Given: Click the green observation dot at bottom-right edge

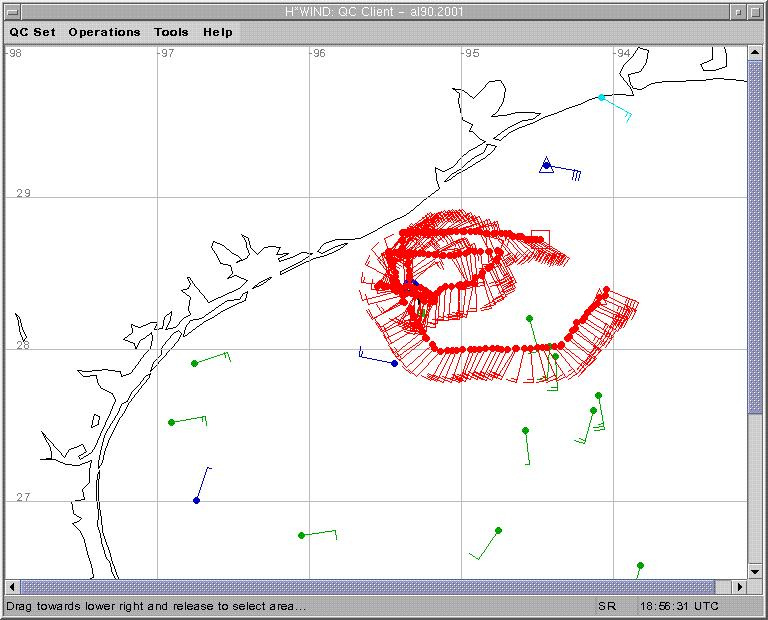Looking at the screenshot, I should point(640,566).
